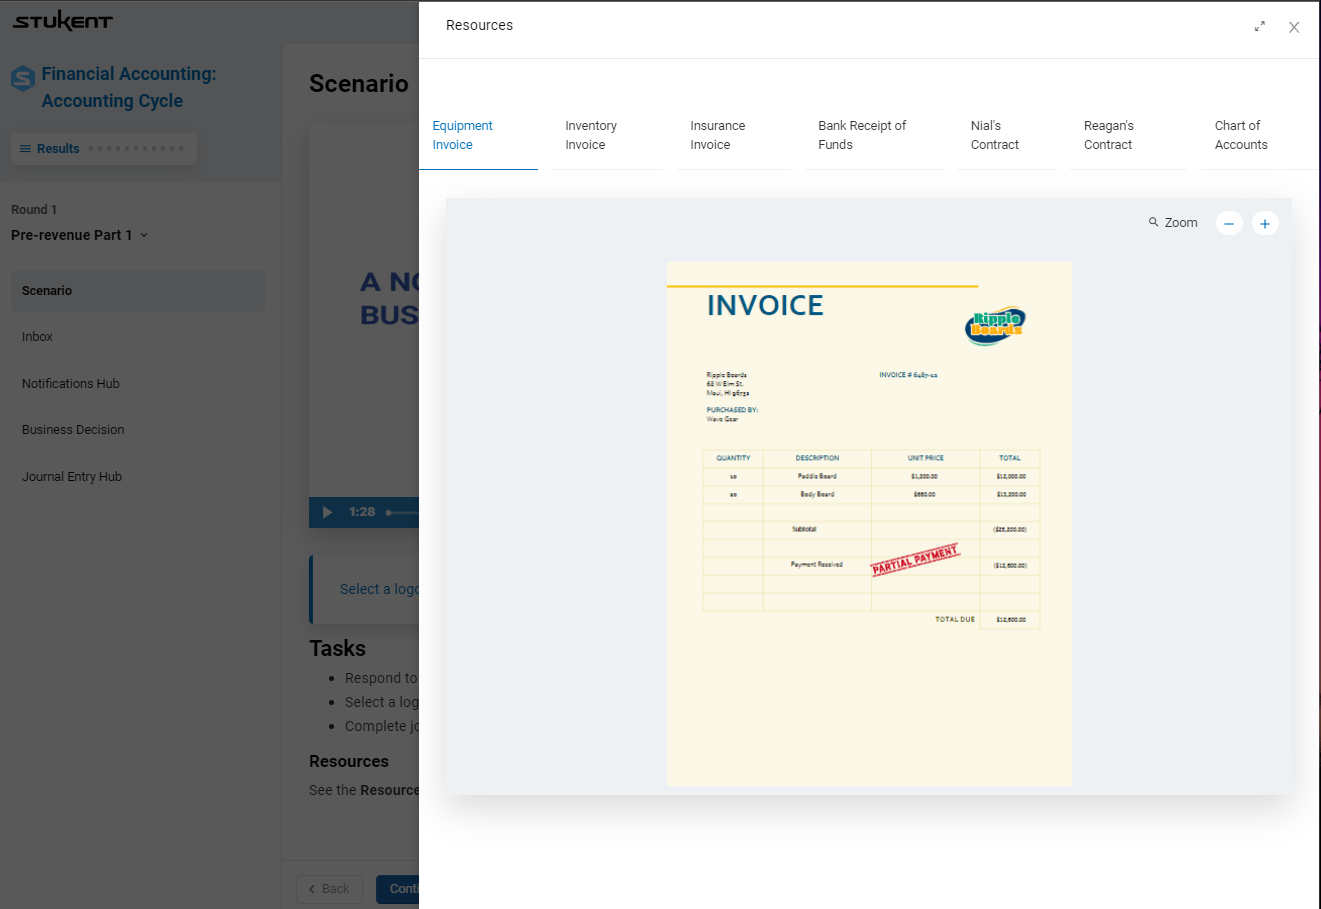Screen dimensions: 1321x909
Task: Select Scenario in the sidebar
Action: pos(138,291)
